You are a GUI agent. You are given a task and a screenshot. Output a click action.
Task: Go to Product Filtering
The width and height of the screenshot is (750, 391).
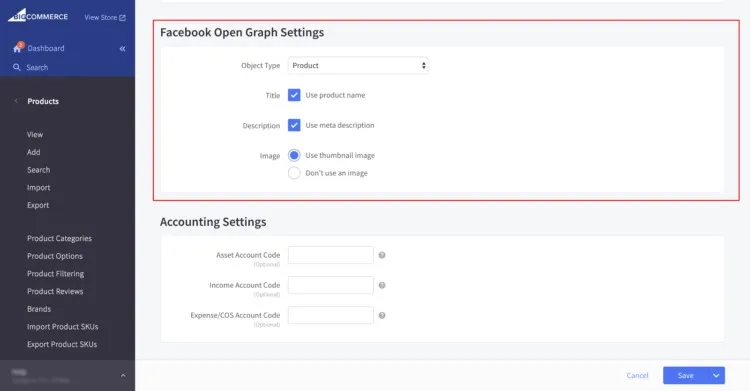pos(55,274)
